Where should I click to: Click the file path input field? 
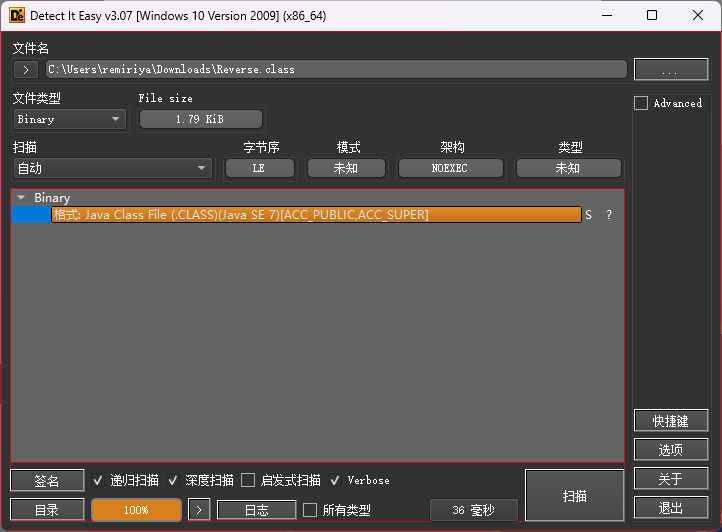click(x=336, y=70)
